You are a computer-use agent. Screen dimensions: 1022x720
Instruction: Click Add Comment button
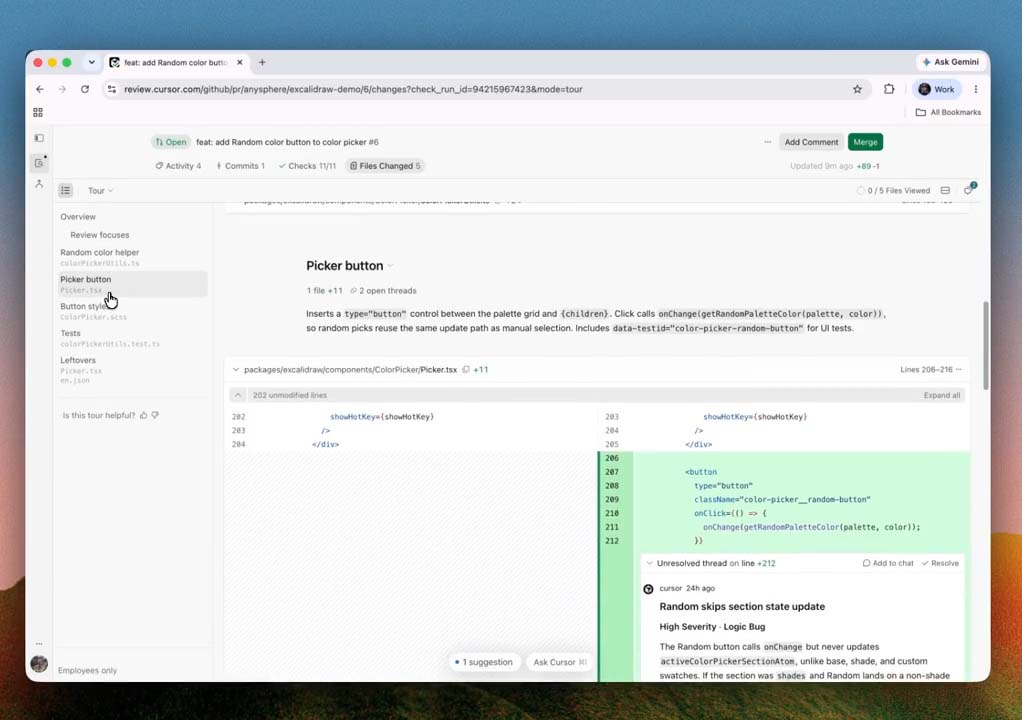click(x=811, y=142)
